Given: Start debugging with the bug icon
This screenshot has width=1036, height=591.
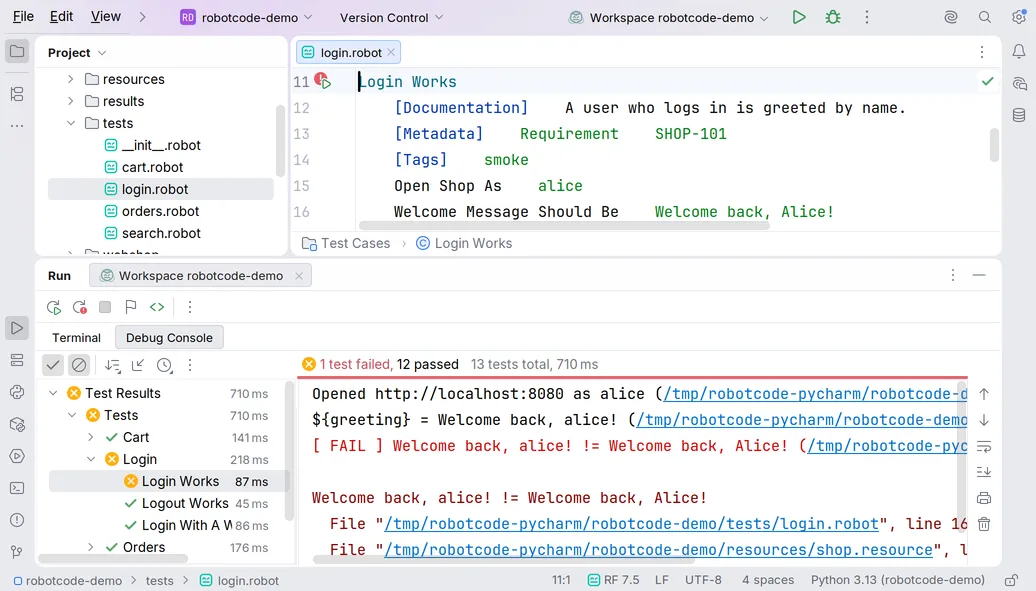Looking at the screenshot, I should point(833,17).
